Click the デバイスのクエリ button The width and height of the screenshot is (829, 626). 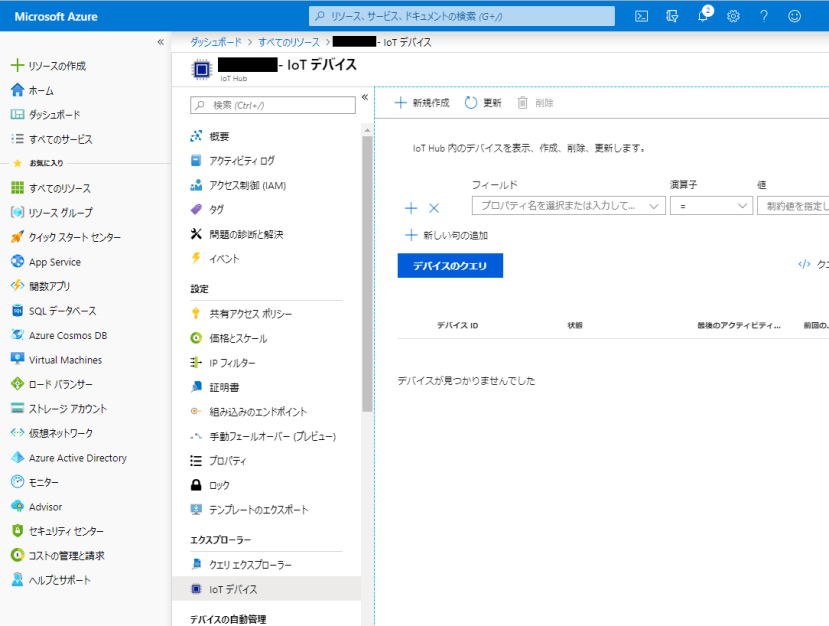pos(450,265)
